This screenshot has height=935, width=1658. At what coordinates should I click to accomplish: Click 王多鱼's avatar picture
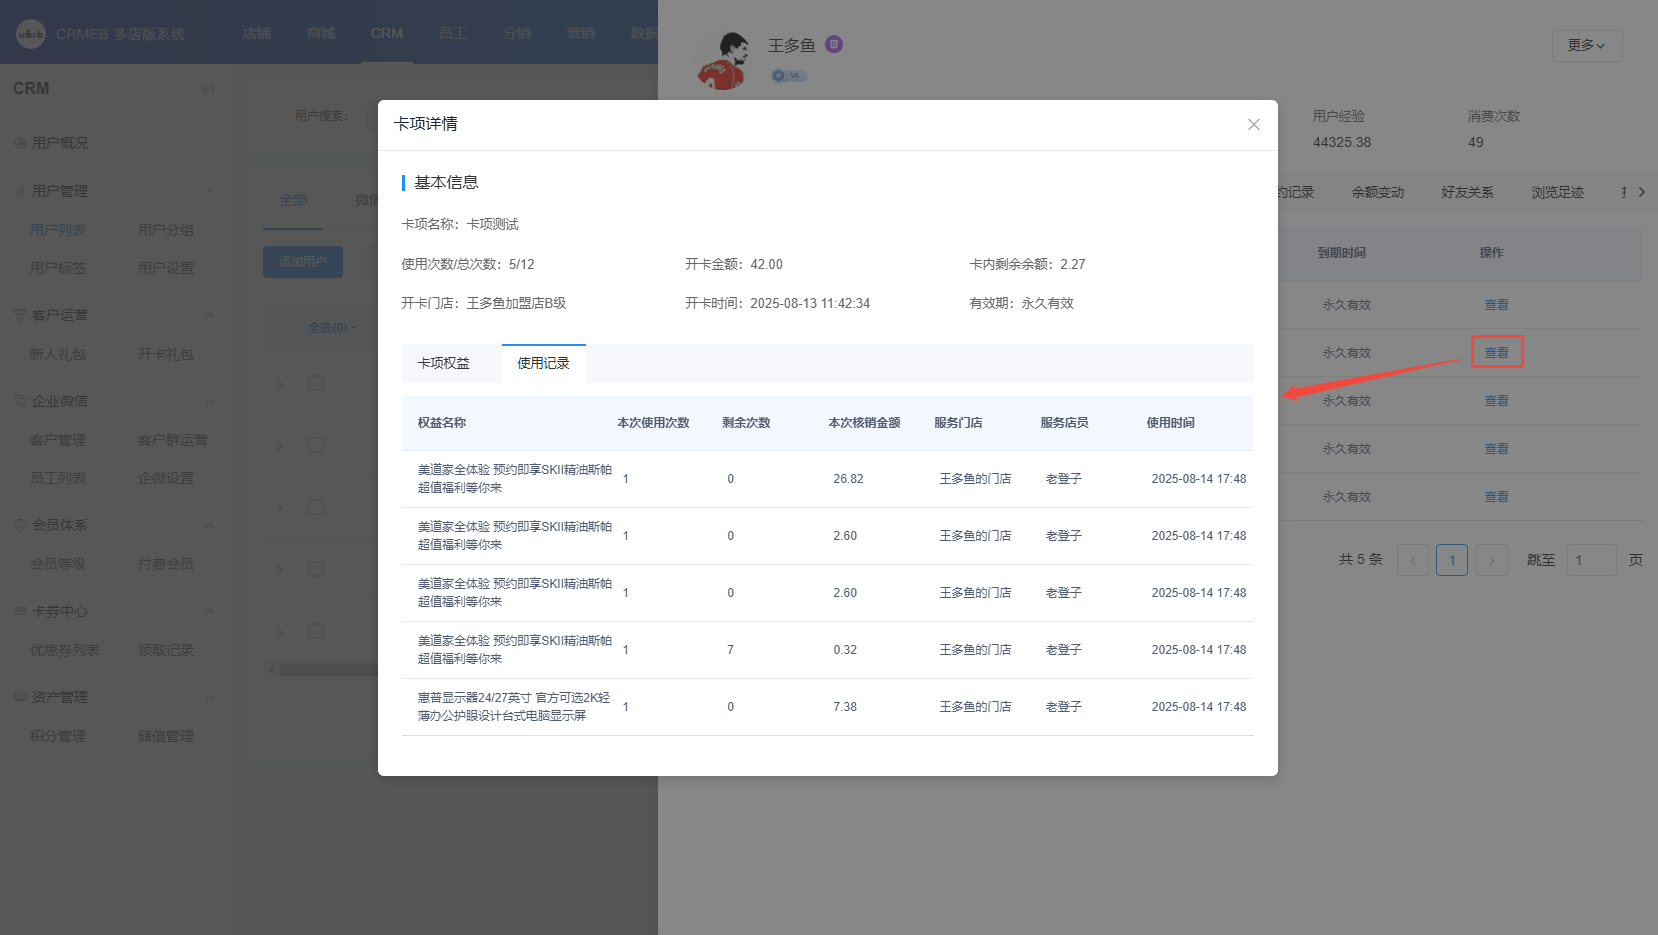[x=723, y=60]
